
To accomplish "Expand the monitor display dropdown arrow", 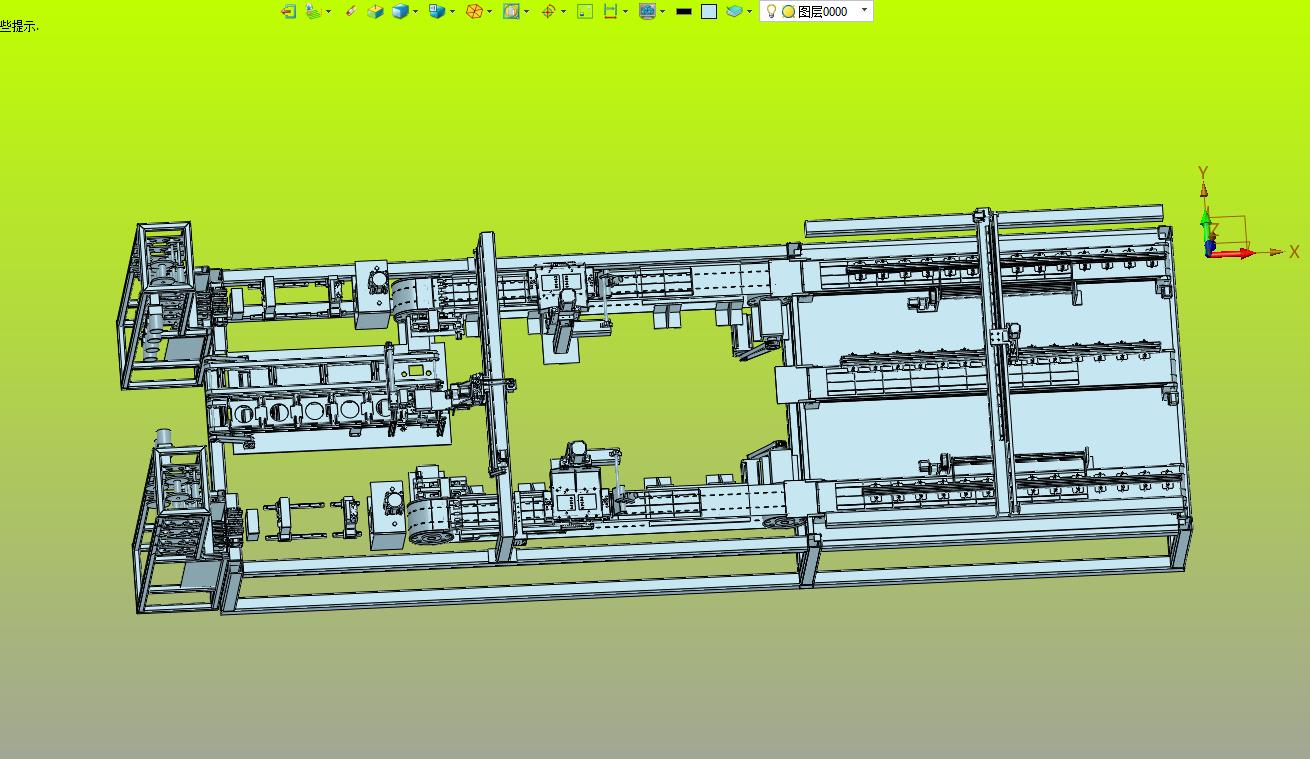I will click(x=662, y=12).
